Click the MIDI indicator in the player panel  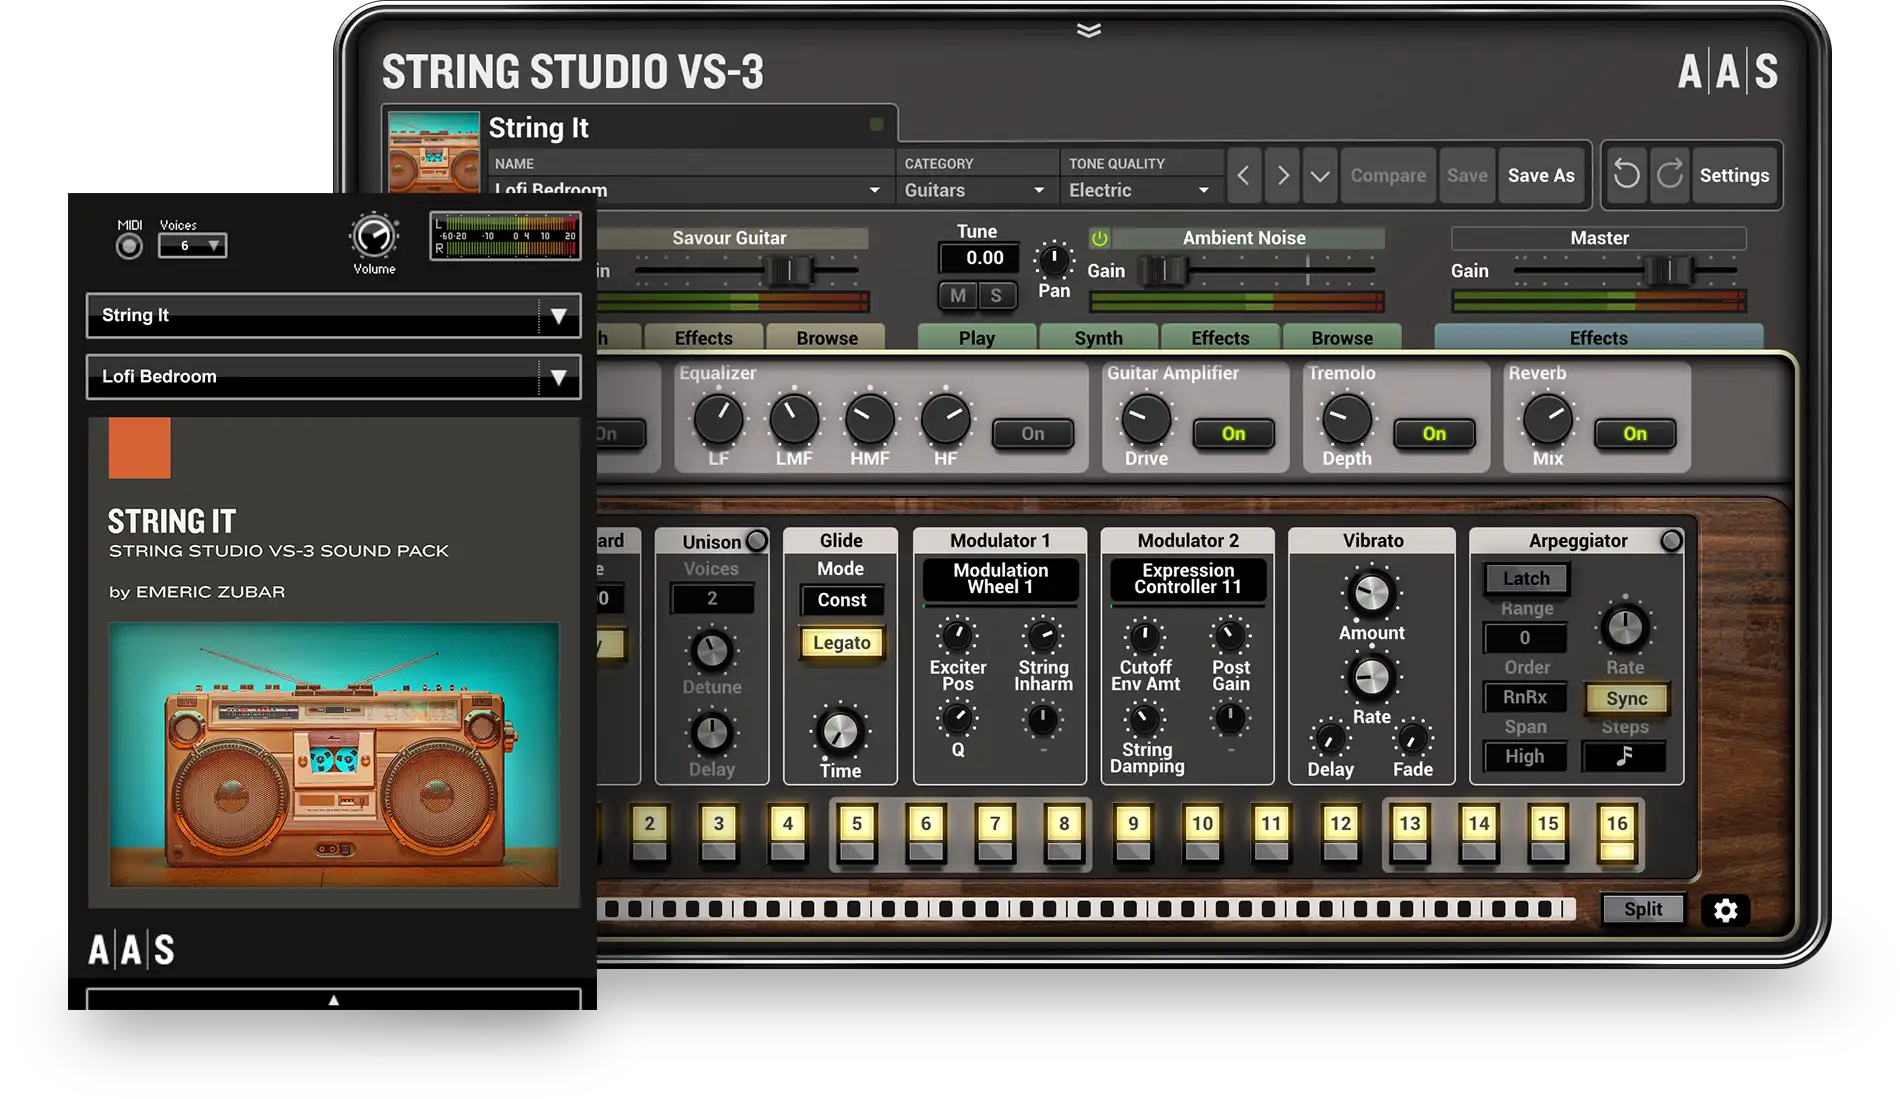point(129,246)
